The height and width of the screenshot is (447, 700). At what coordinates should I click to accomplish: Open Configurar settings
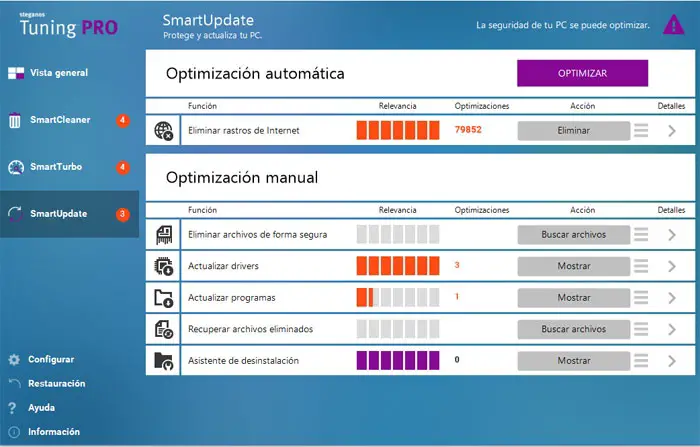click(51, 359)
